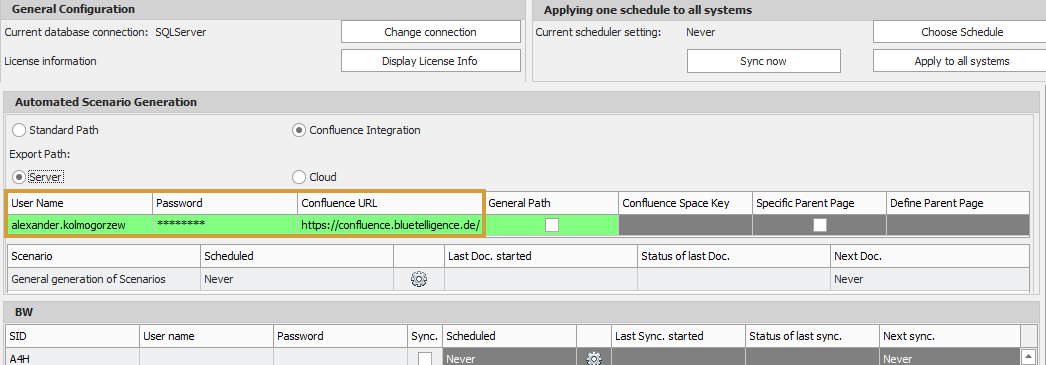Toggle the Sync. checkbox for A4H
The width and height of the screenshot is (1046, 365).
tap(424, 359)
